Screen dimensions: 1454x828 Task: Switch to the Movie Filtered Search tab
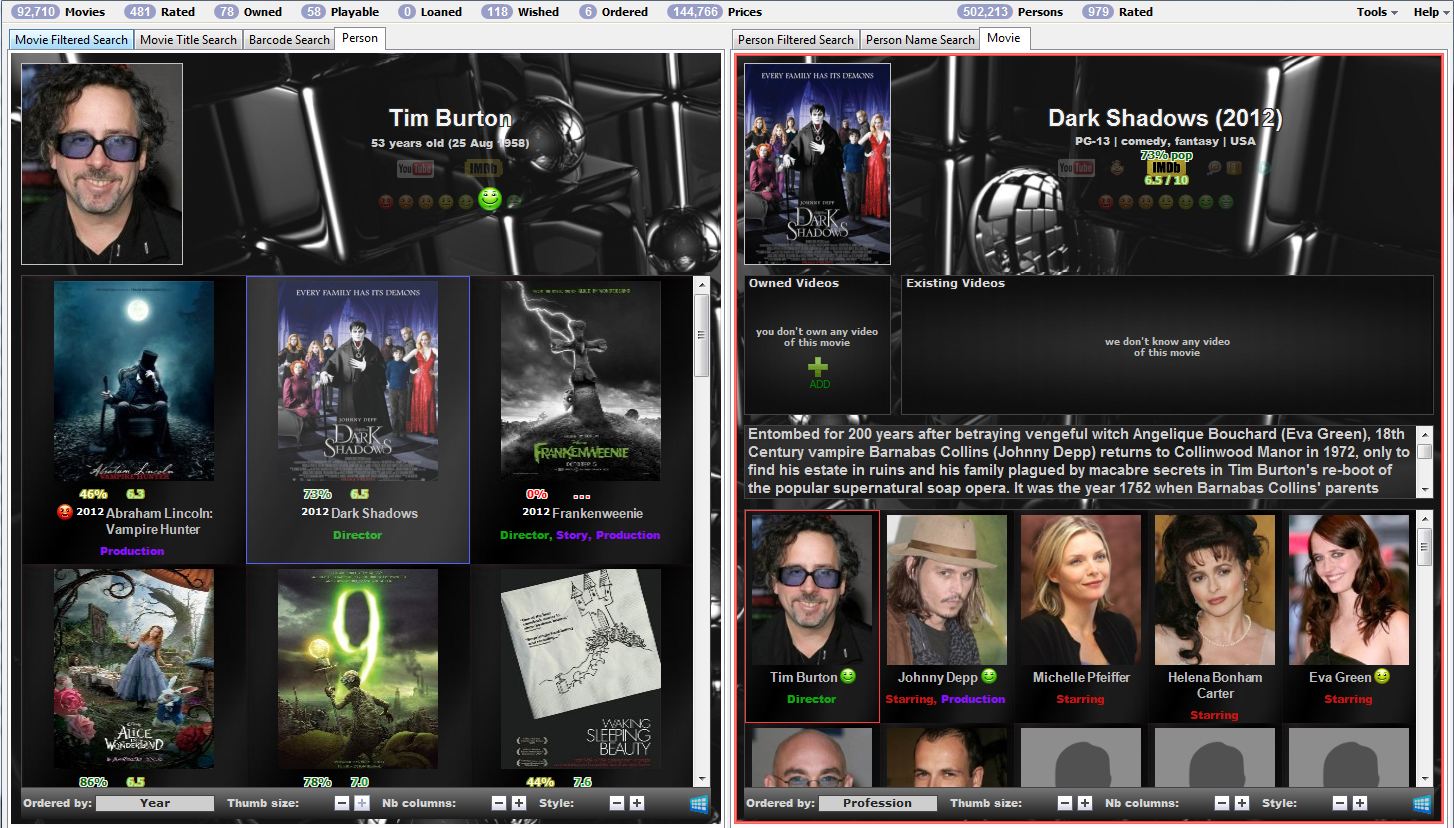click(71, 40)
